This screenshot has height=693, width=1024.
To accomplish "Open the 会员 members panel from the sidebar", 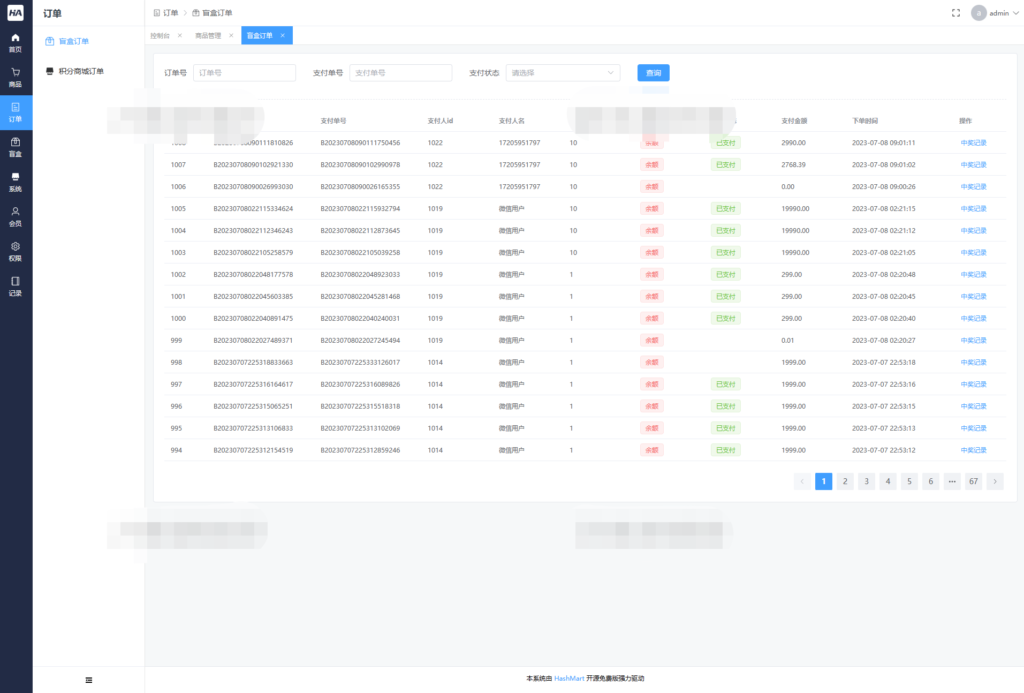I will coord(15,218).
